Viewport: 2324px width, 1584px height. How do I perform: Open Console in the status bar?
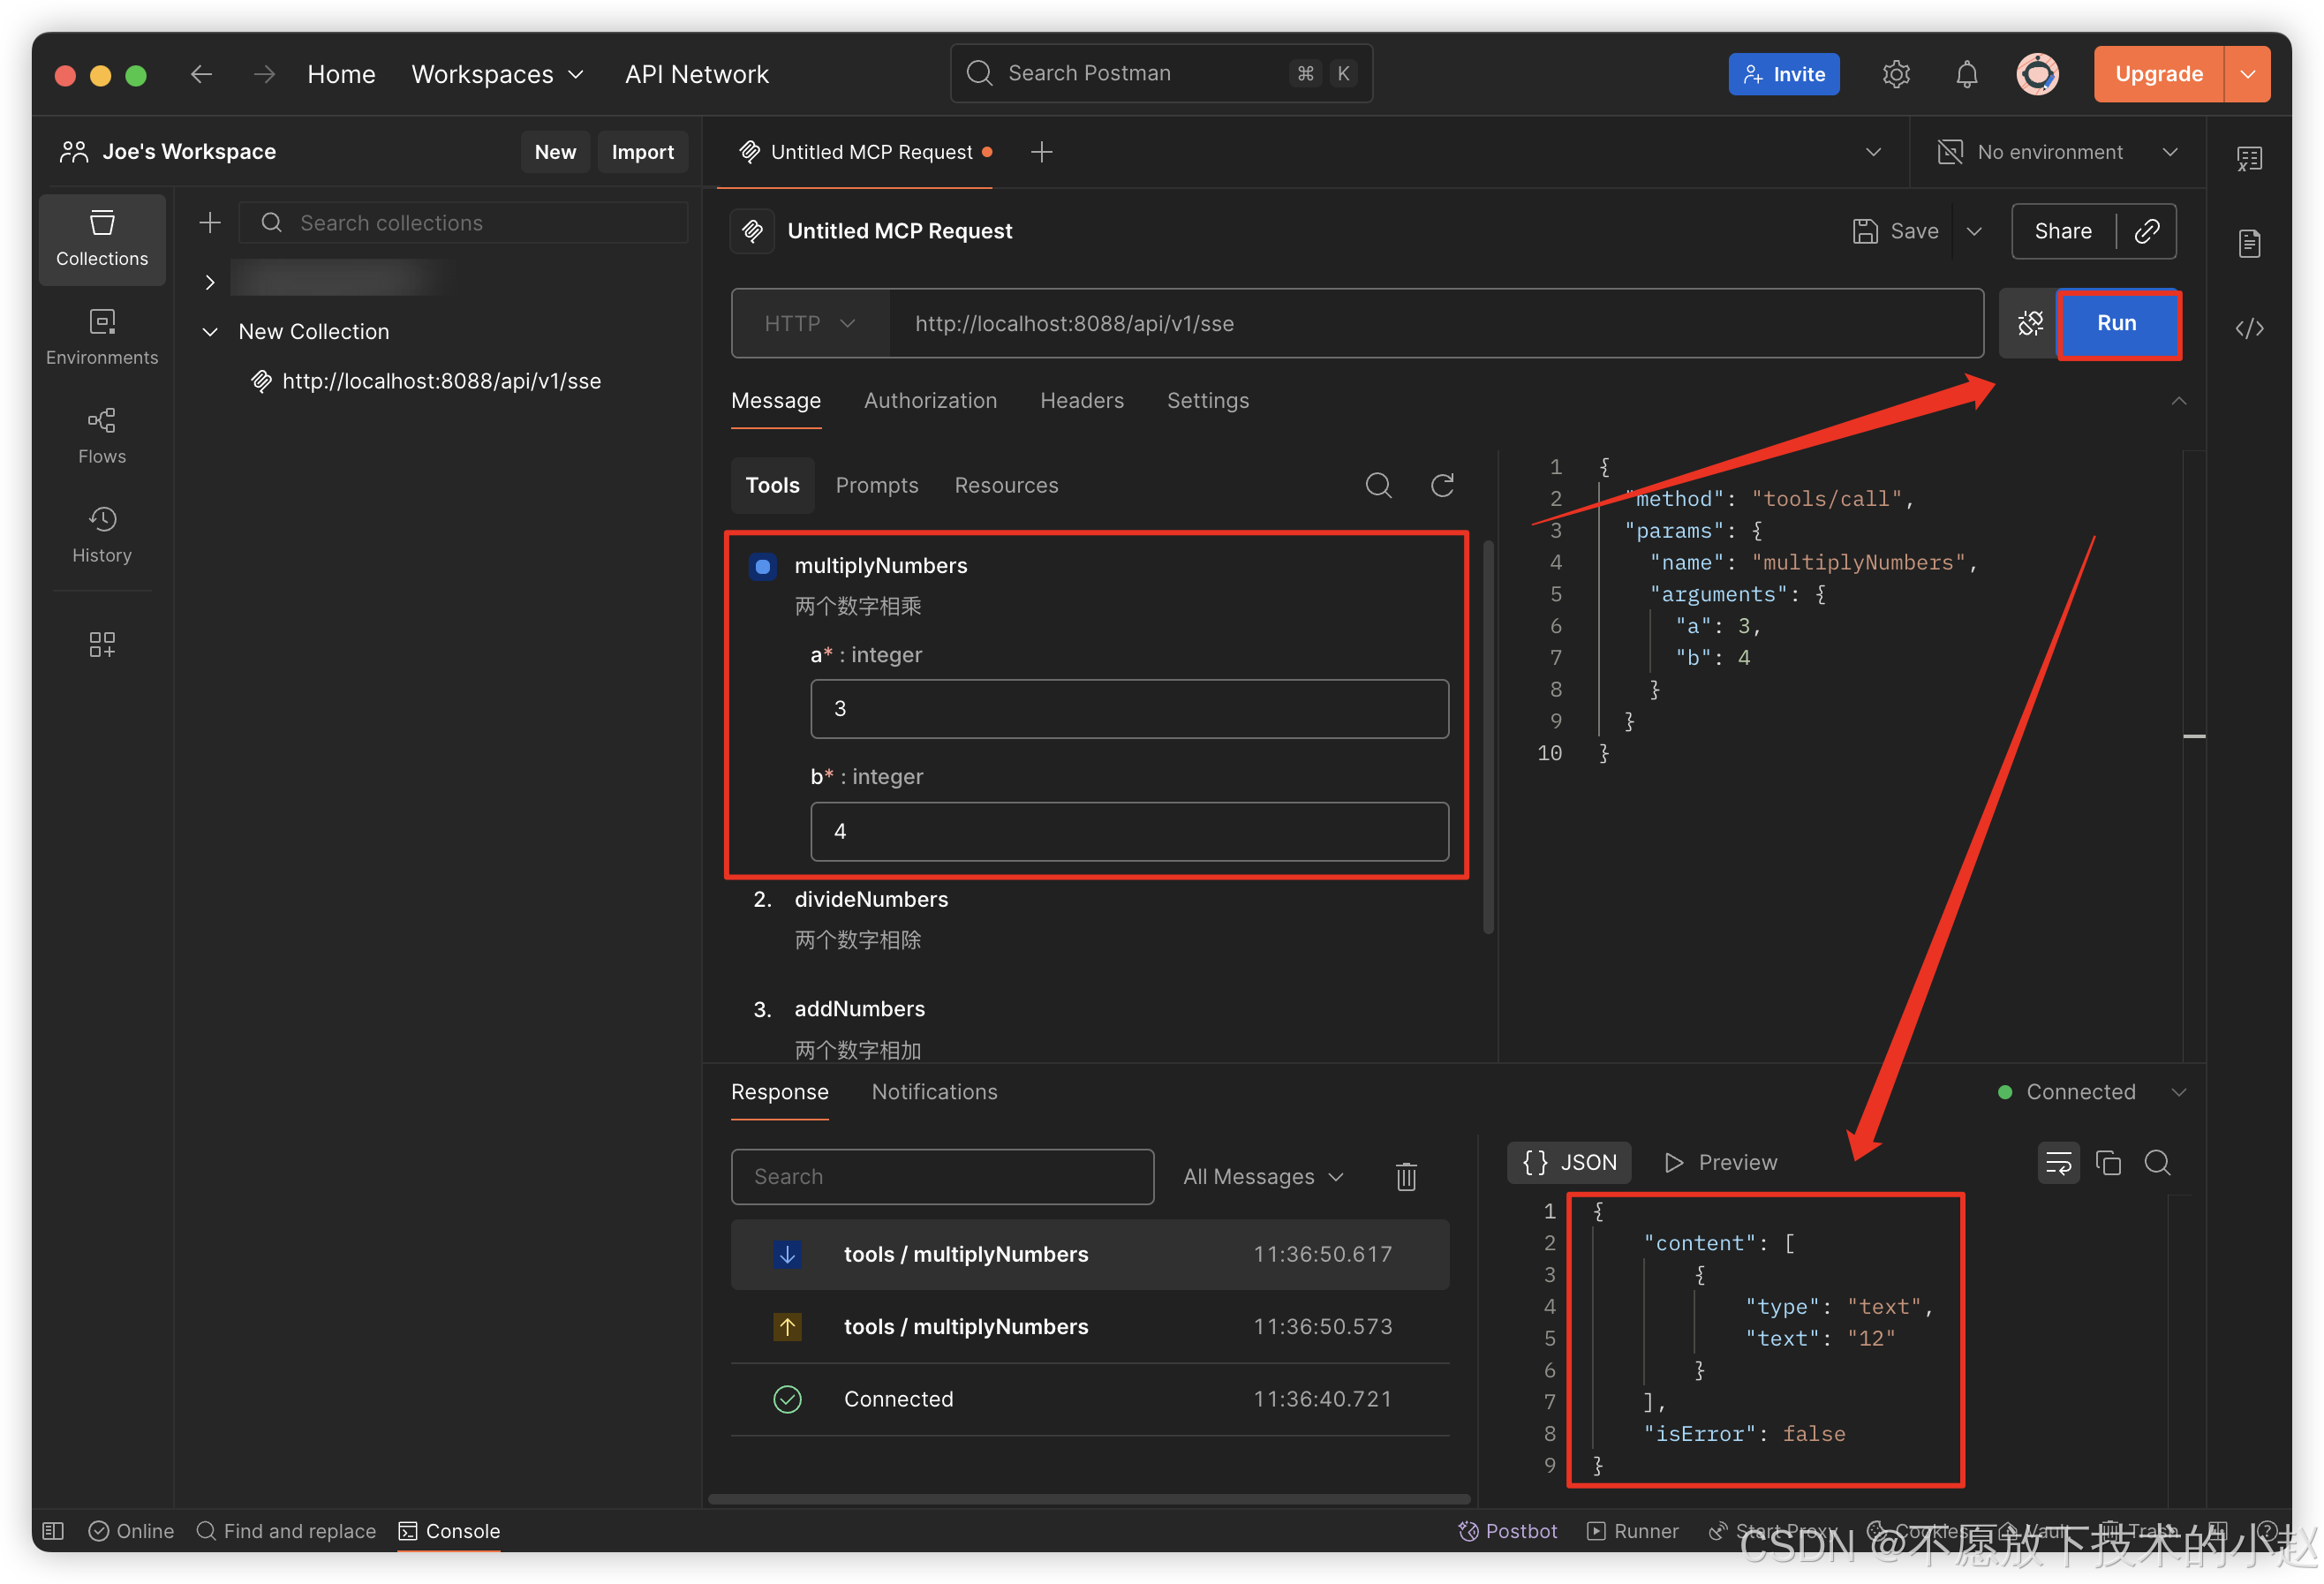pyautogui.click(x=449, y=1530)
